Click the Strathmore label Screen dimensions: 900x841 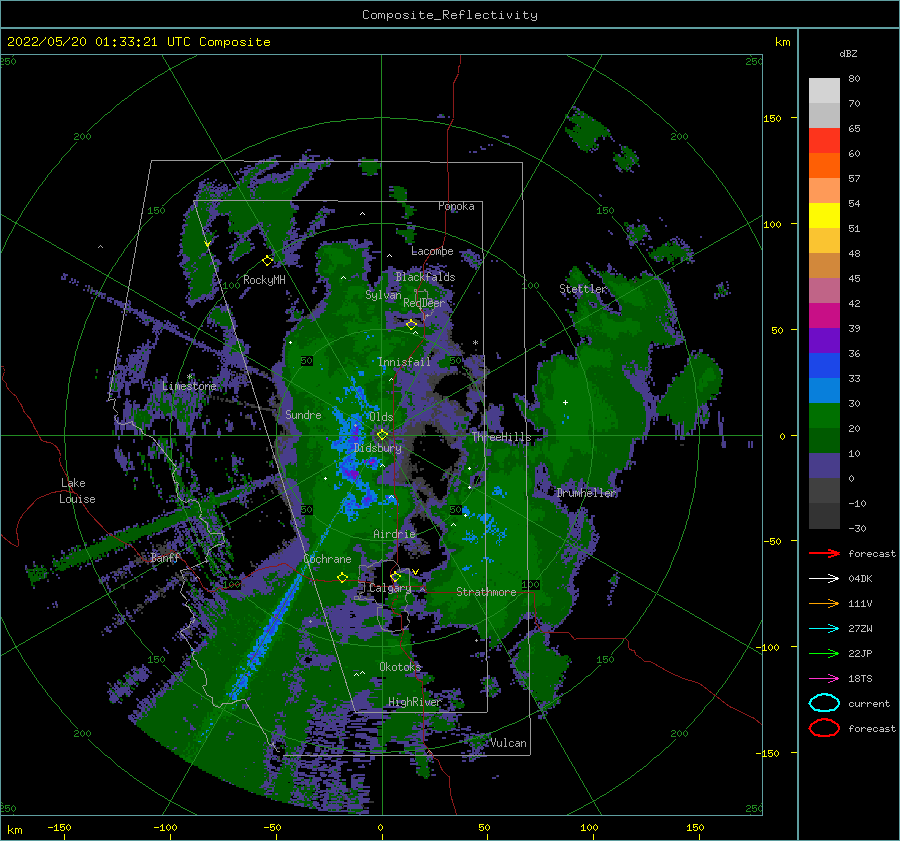point(486,592)
